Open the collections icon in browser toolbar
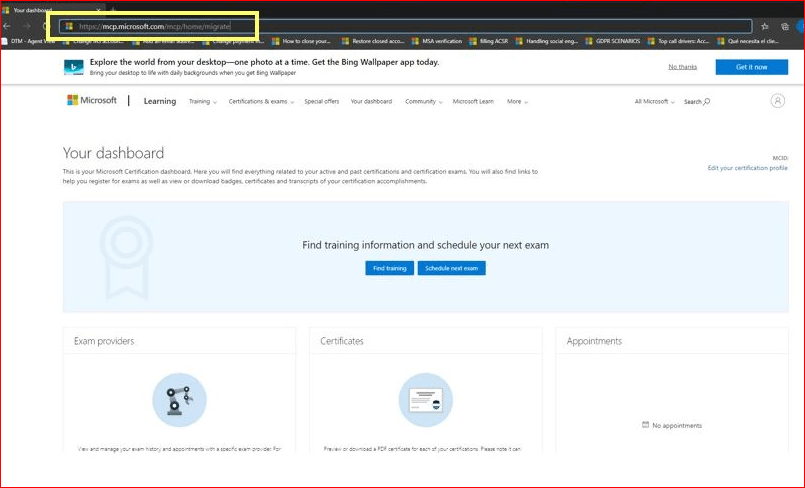 pyautogui.click(x=784, y=27)
